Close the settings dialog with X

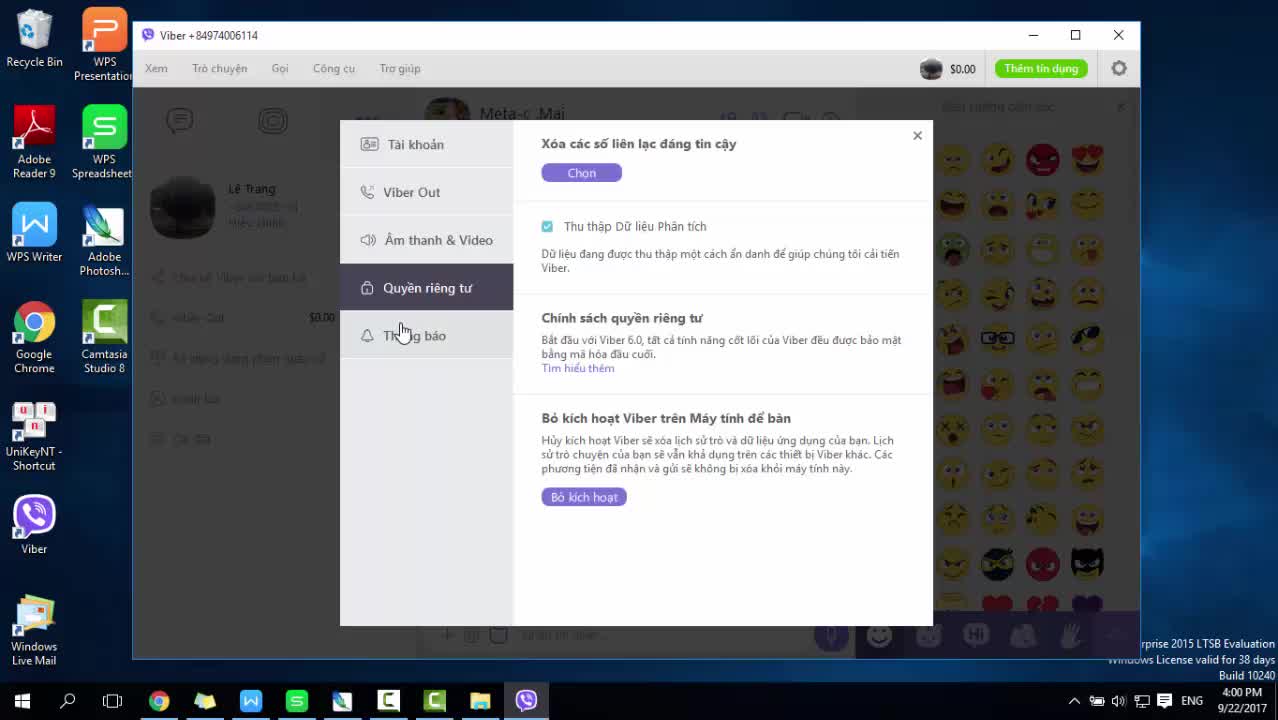pyautogui.click(x=917, y=136)
